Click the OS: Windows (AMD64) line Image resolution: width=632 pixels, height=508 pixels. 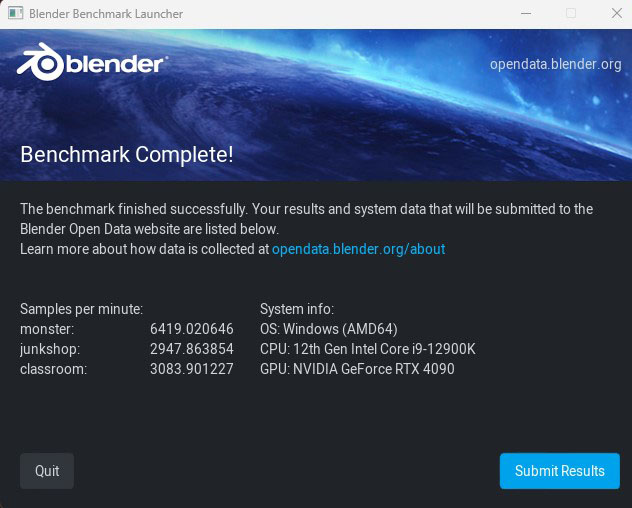click(x=329, y=329)
